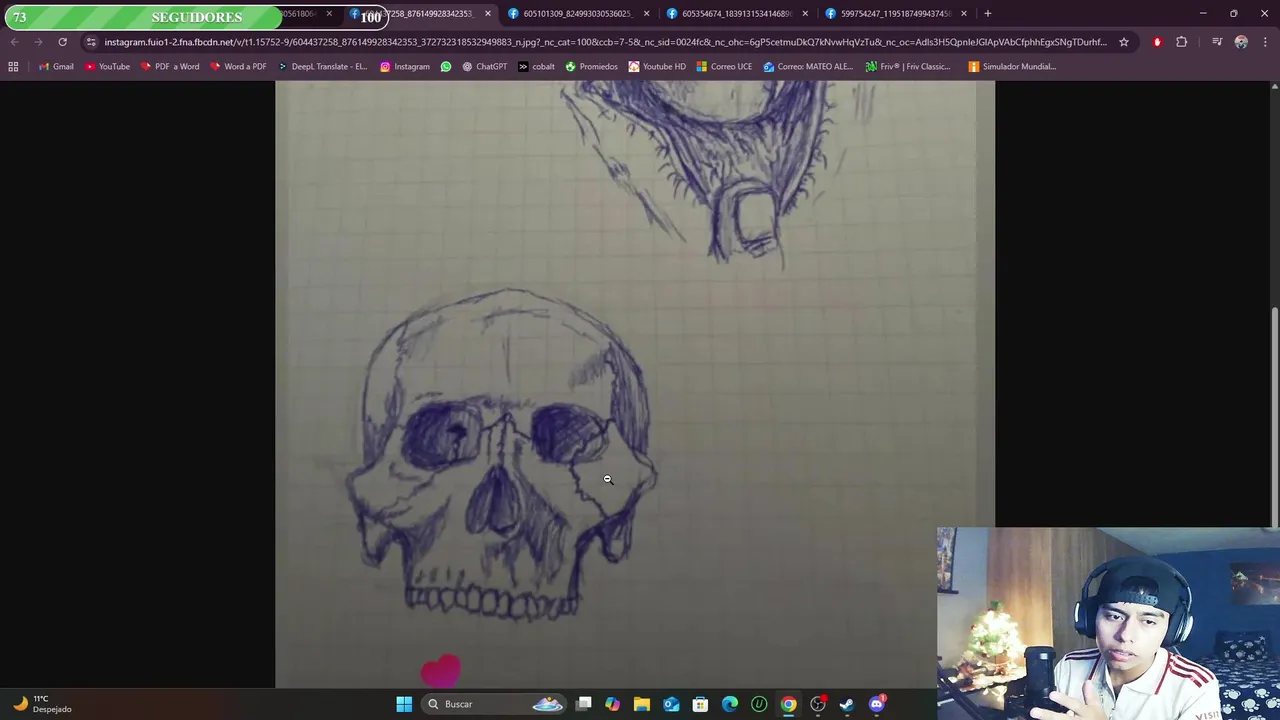Switch to the 605354674_183913153414689 tab

tap(736, 14)
